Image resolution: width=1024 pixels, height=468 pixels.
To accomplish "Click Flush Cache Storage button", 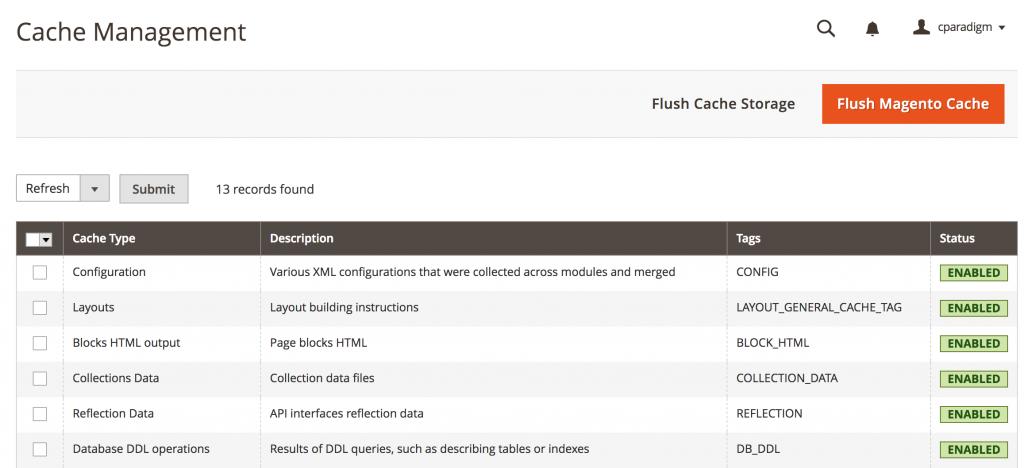I will point(723,104).
